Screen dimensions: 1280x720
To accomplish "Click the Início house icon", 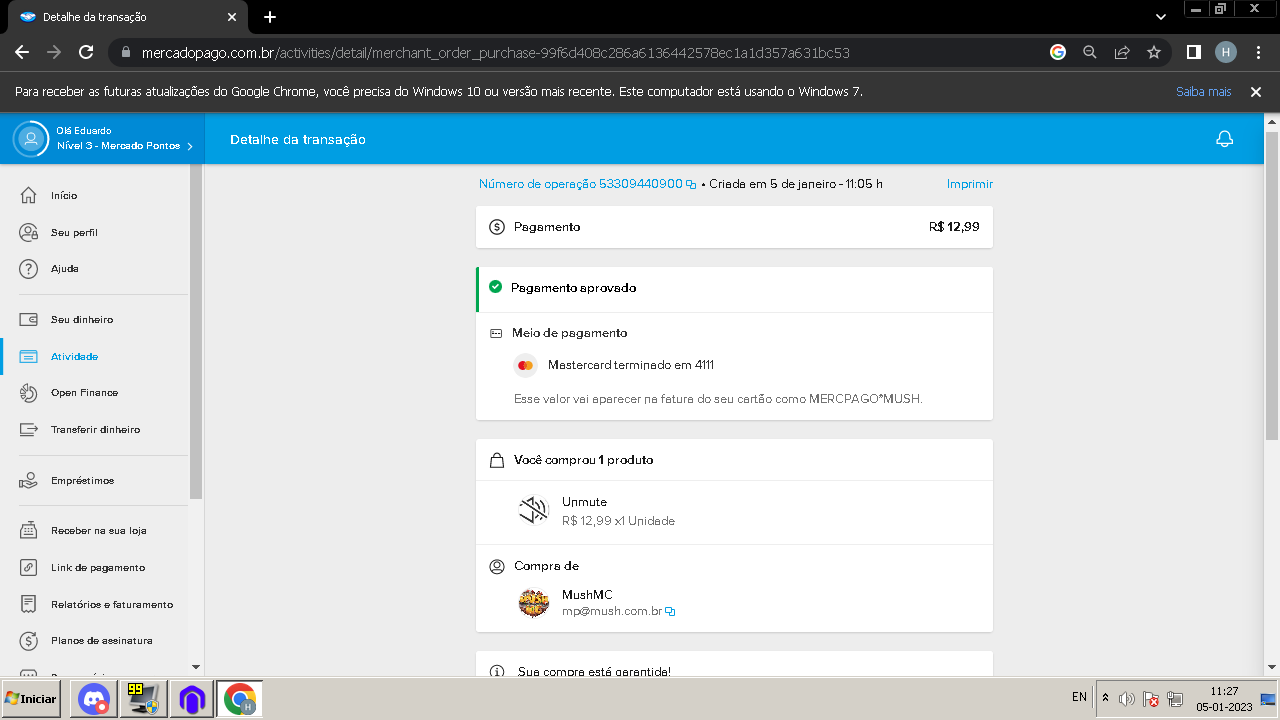I will tap(29, 195).
